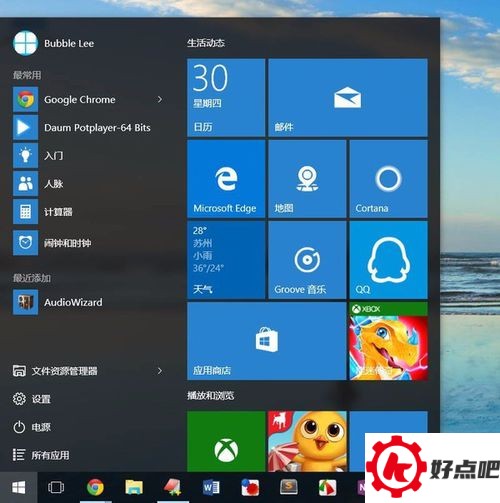Click the Windows Start button

tap(19, 488)
